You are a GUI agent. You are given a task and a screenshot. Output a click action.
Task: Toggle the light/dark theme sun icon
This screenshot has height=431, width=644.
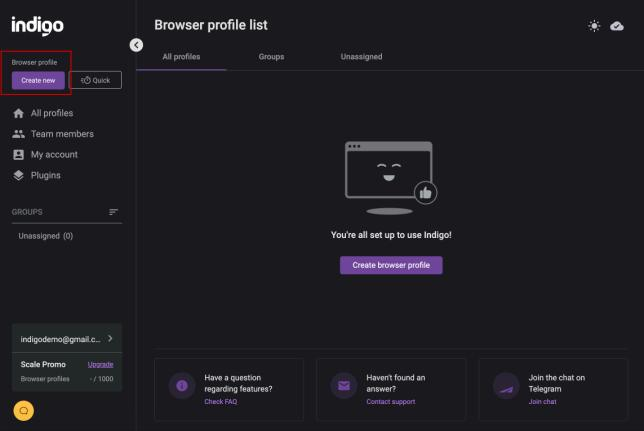[594, 25]
